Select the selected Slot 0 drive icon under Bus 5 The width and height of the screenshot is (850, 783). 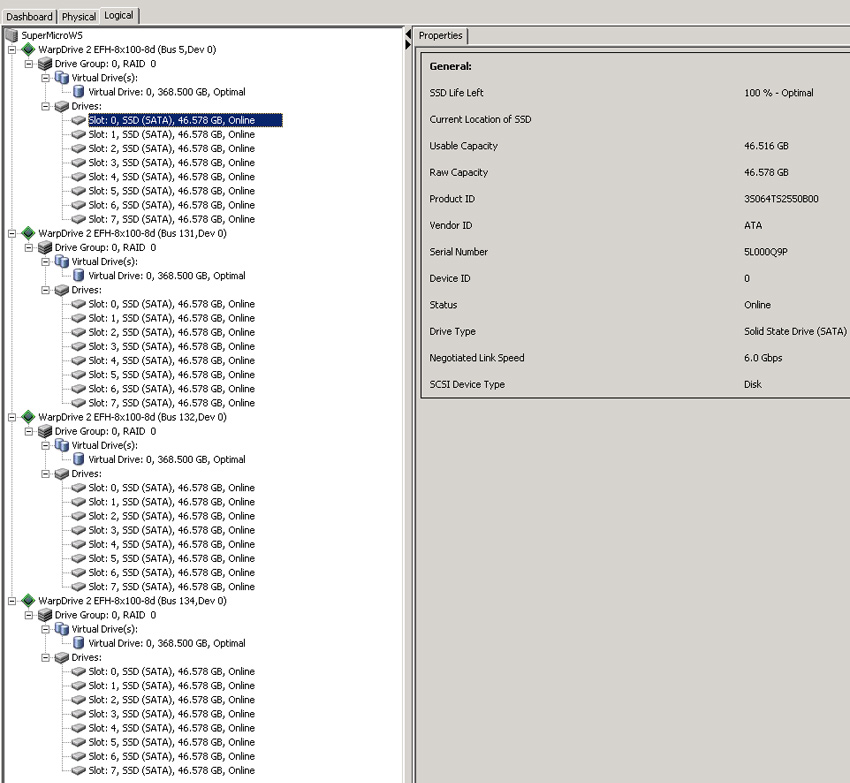79,120
